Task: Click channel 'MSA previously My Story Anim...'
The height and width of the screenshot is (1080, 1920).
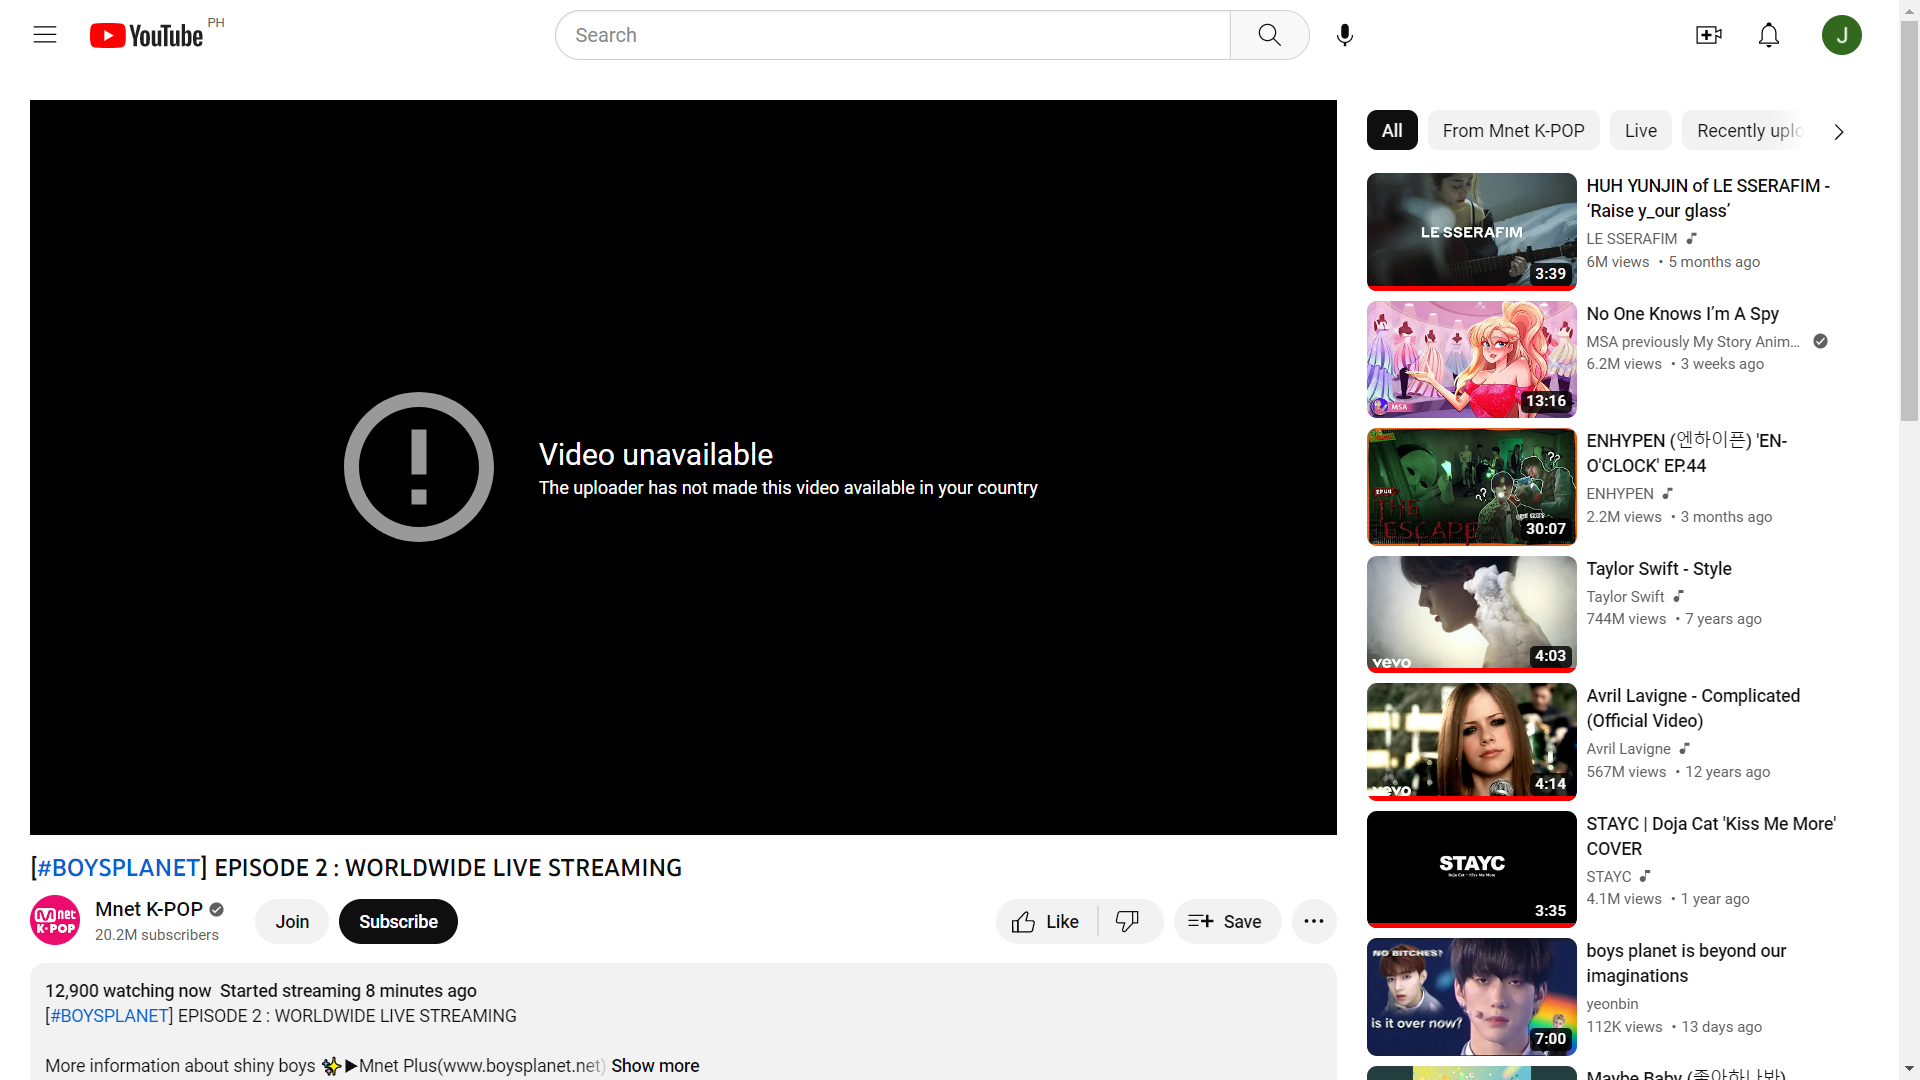Action: coord(1692,342)
